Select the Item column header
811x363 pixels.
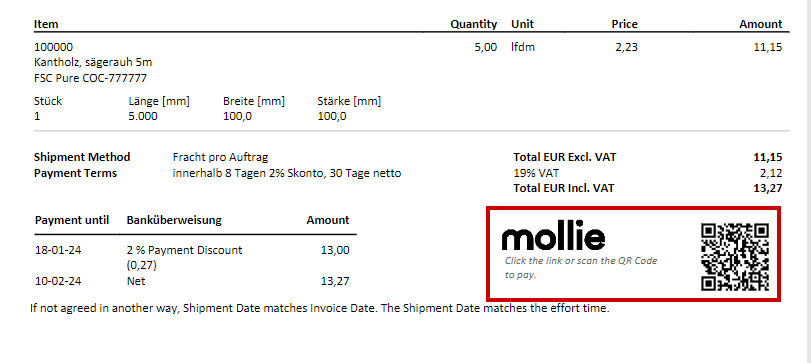pyautogui.click(x=46, y=24)
